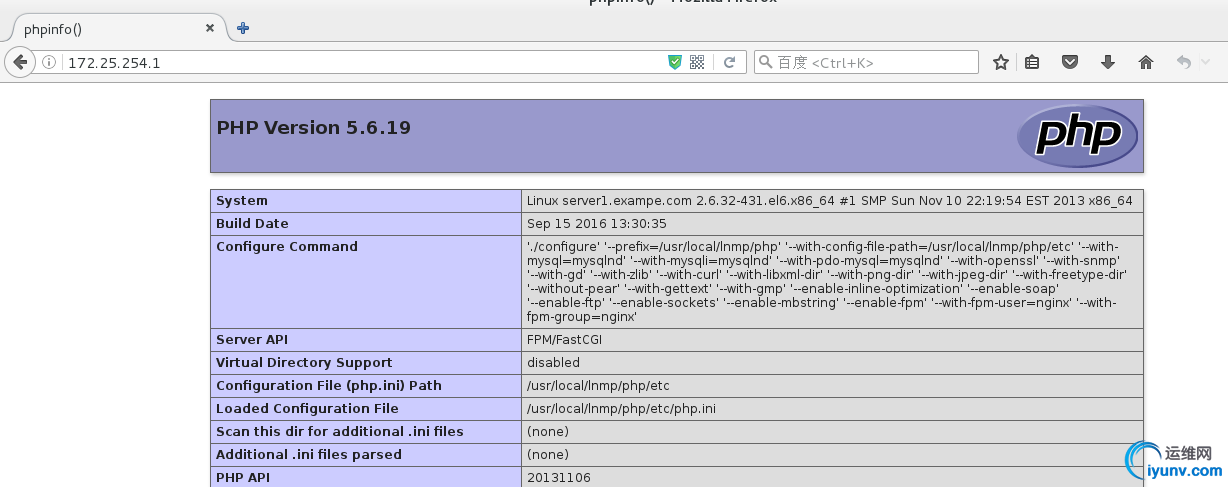Open the downloads arrow

(1107, 62)
